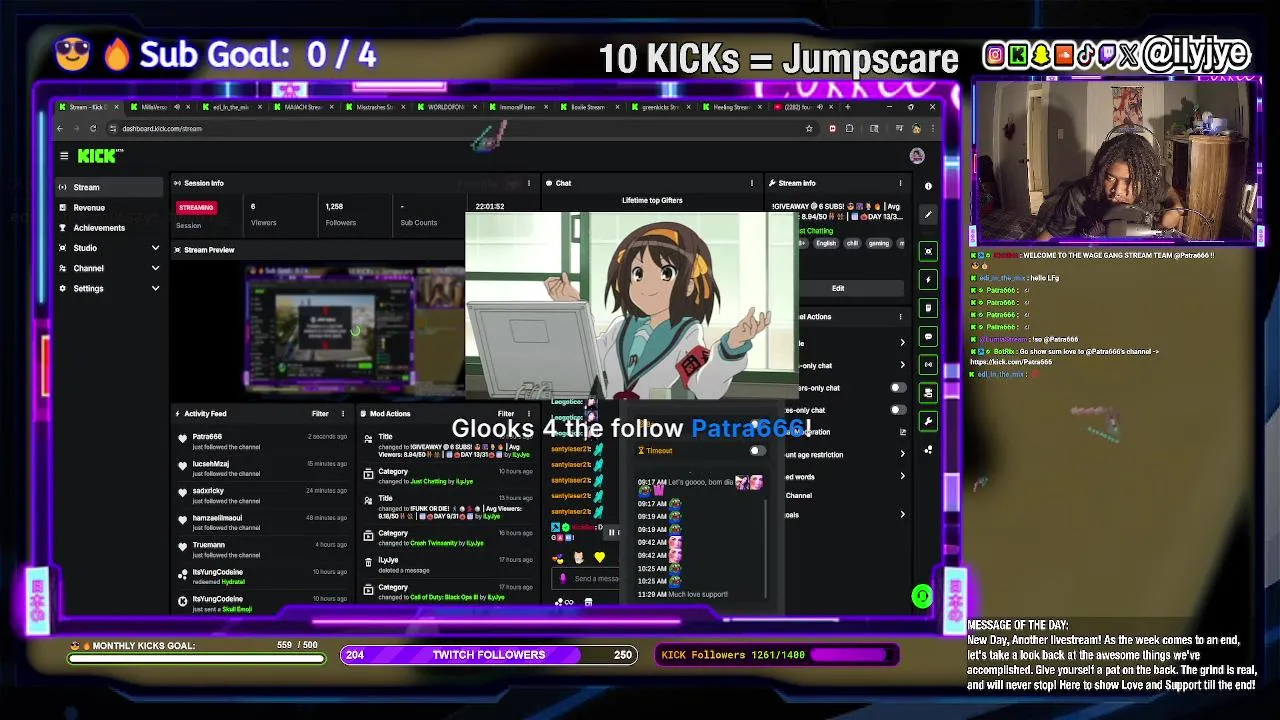Expand the account age restriction option

pyautogui.click(x=902, y=454)
